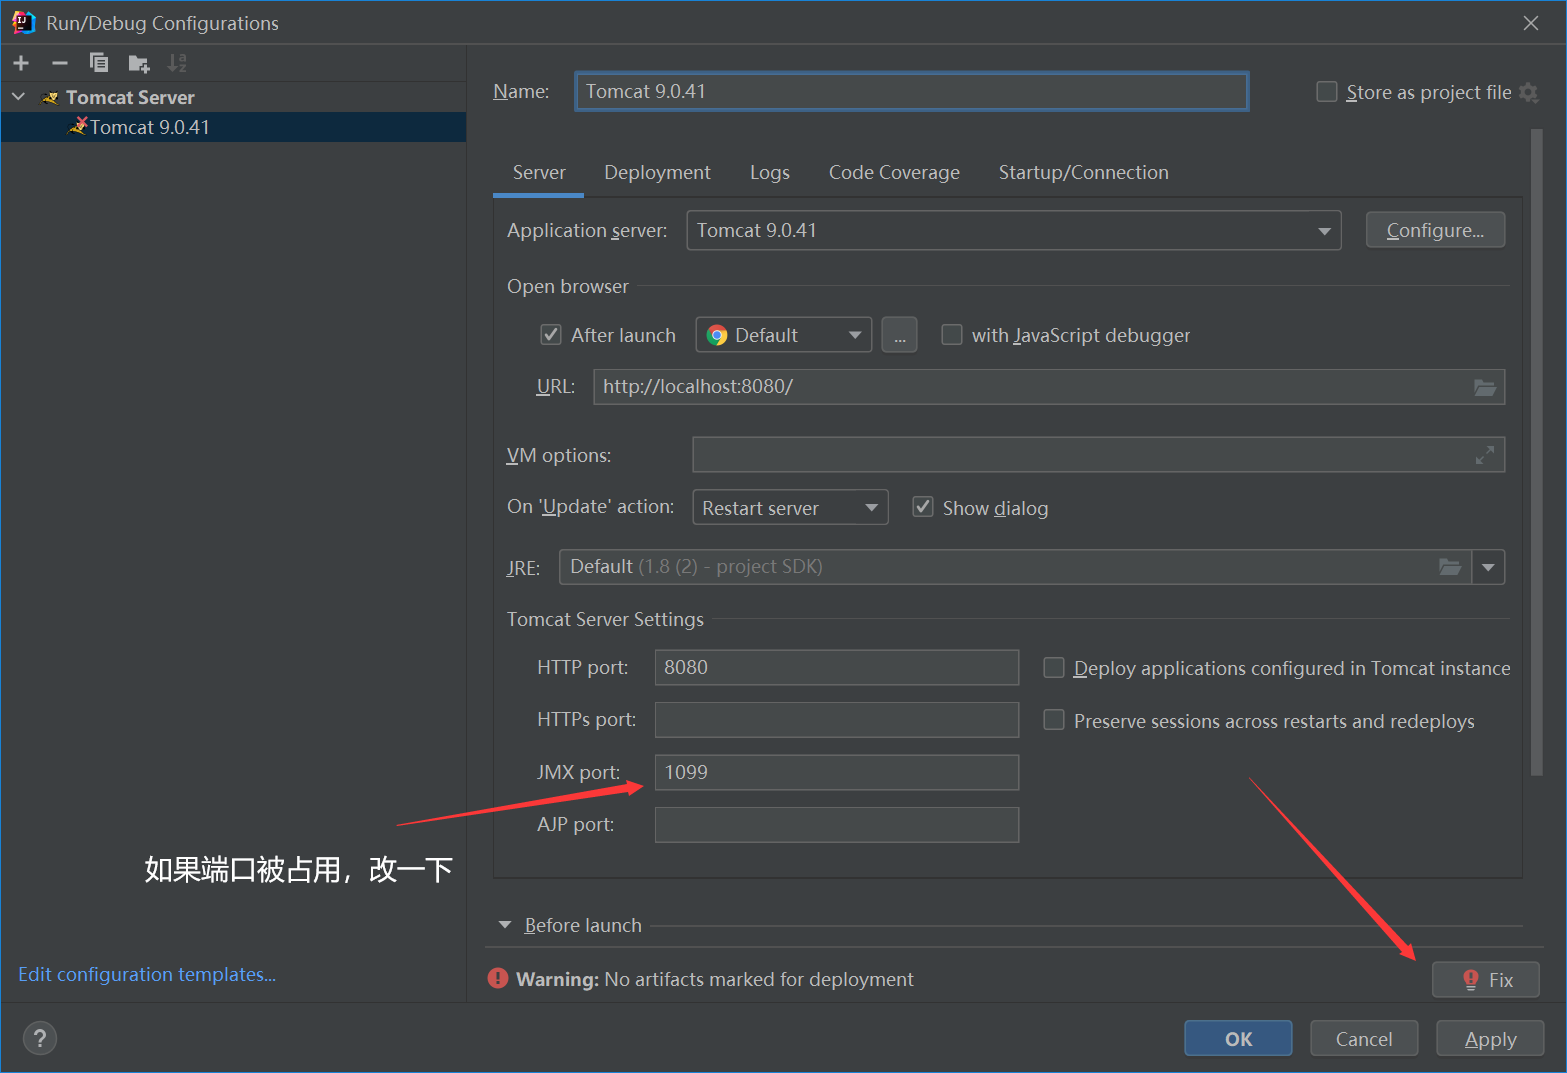Copy the selected configuration
The width and height of the screenshot is (1567, 1073).
99,63
